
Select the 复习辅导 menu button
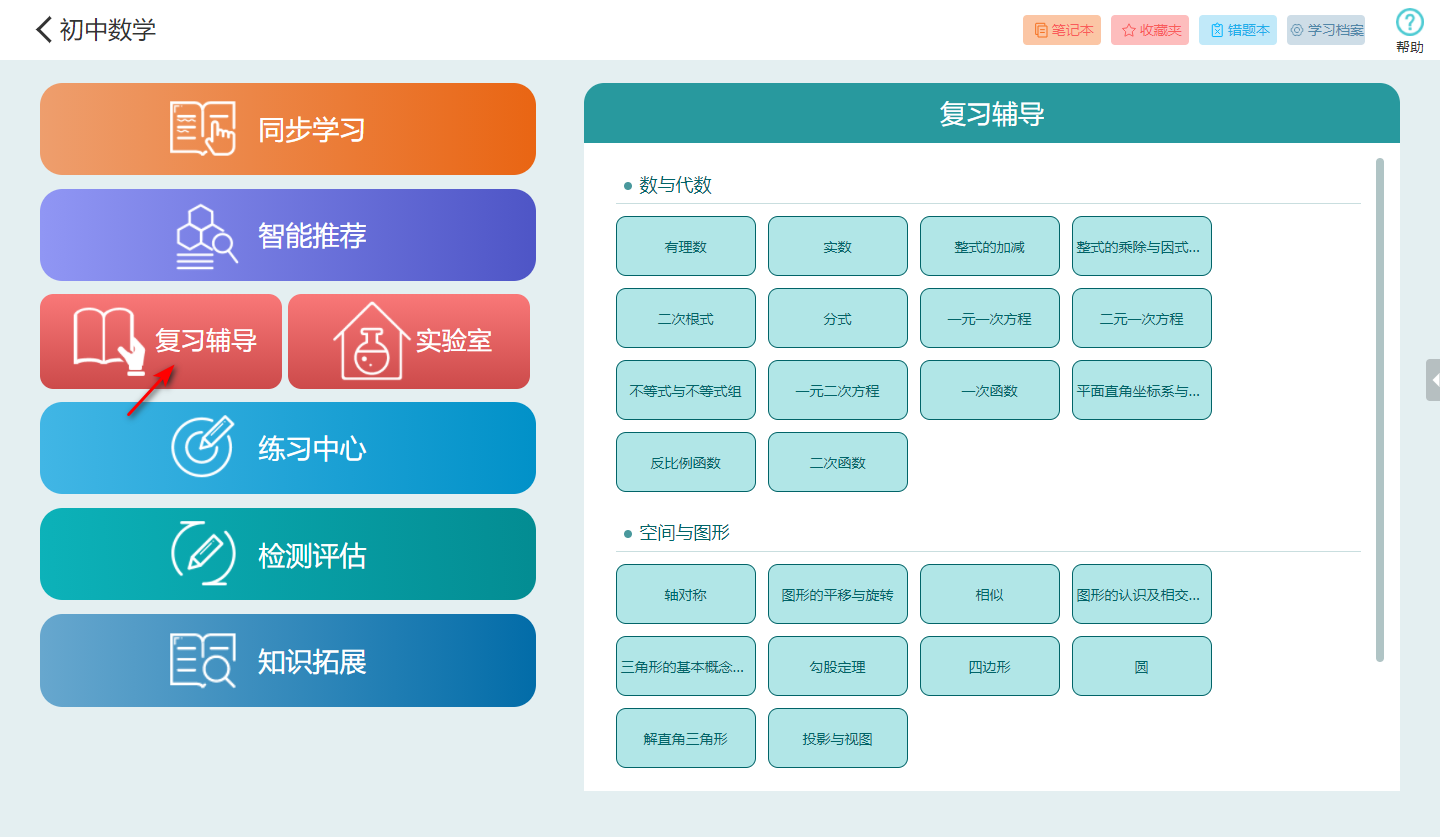tap(161, 341)
